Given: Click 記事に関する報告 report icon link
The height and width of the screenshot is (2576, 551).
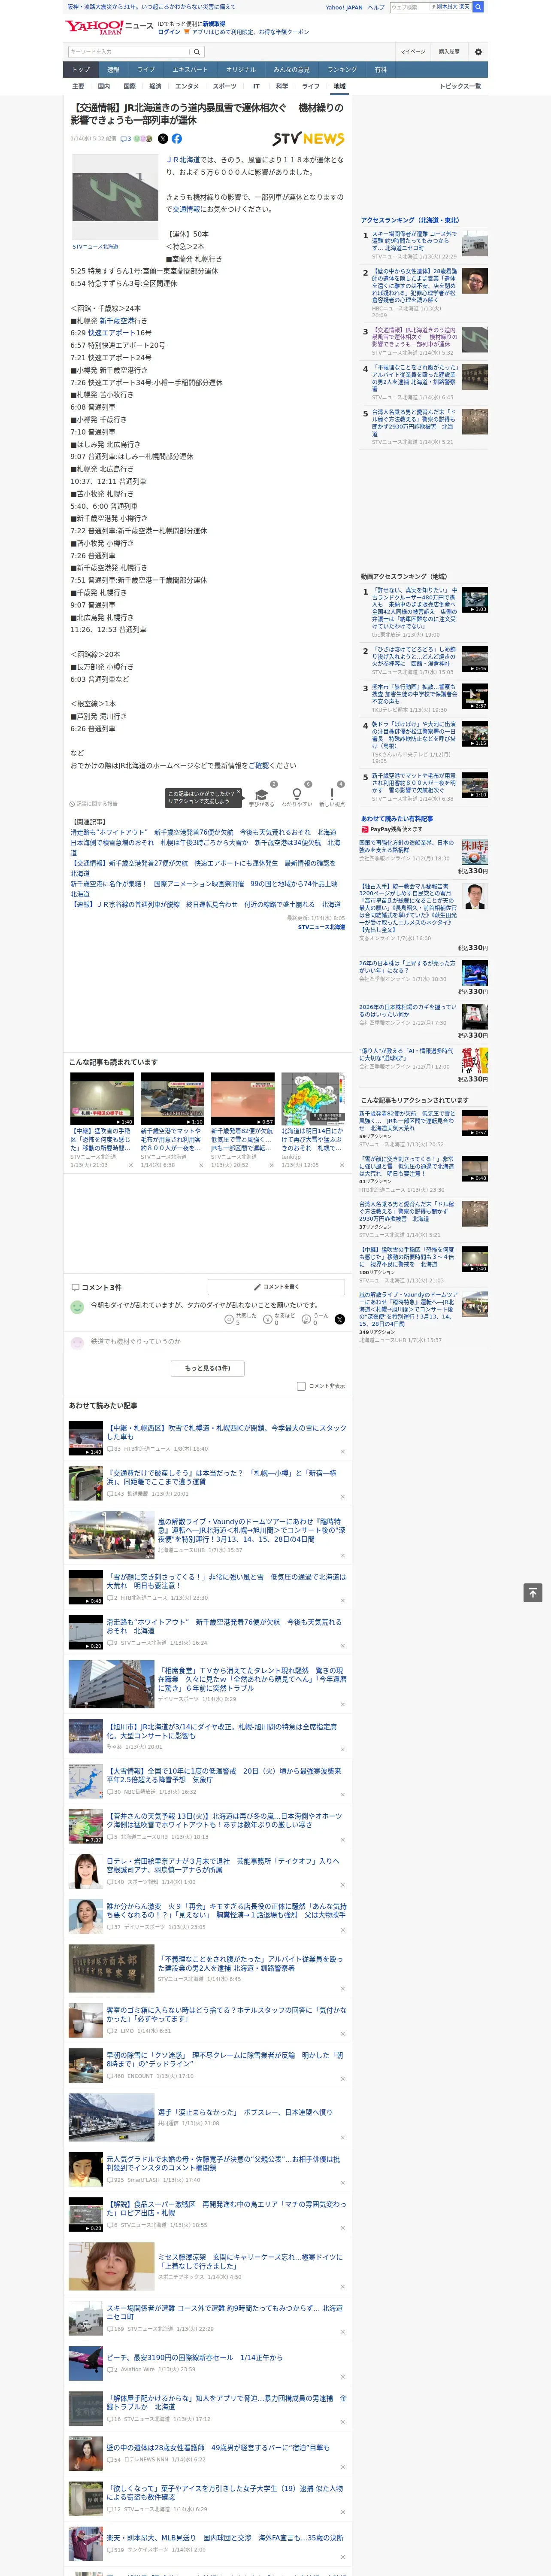Looking at the screenshot, I should (94, 804).
